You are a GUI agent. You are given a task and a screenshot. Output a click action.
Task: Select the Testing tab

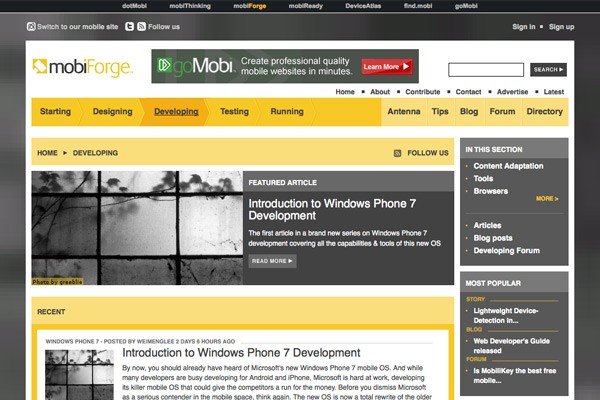coord(234,111)
